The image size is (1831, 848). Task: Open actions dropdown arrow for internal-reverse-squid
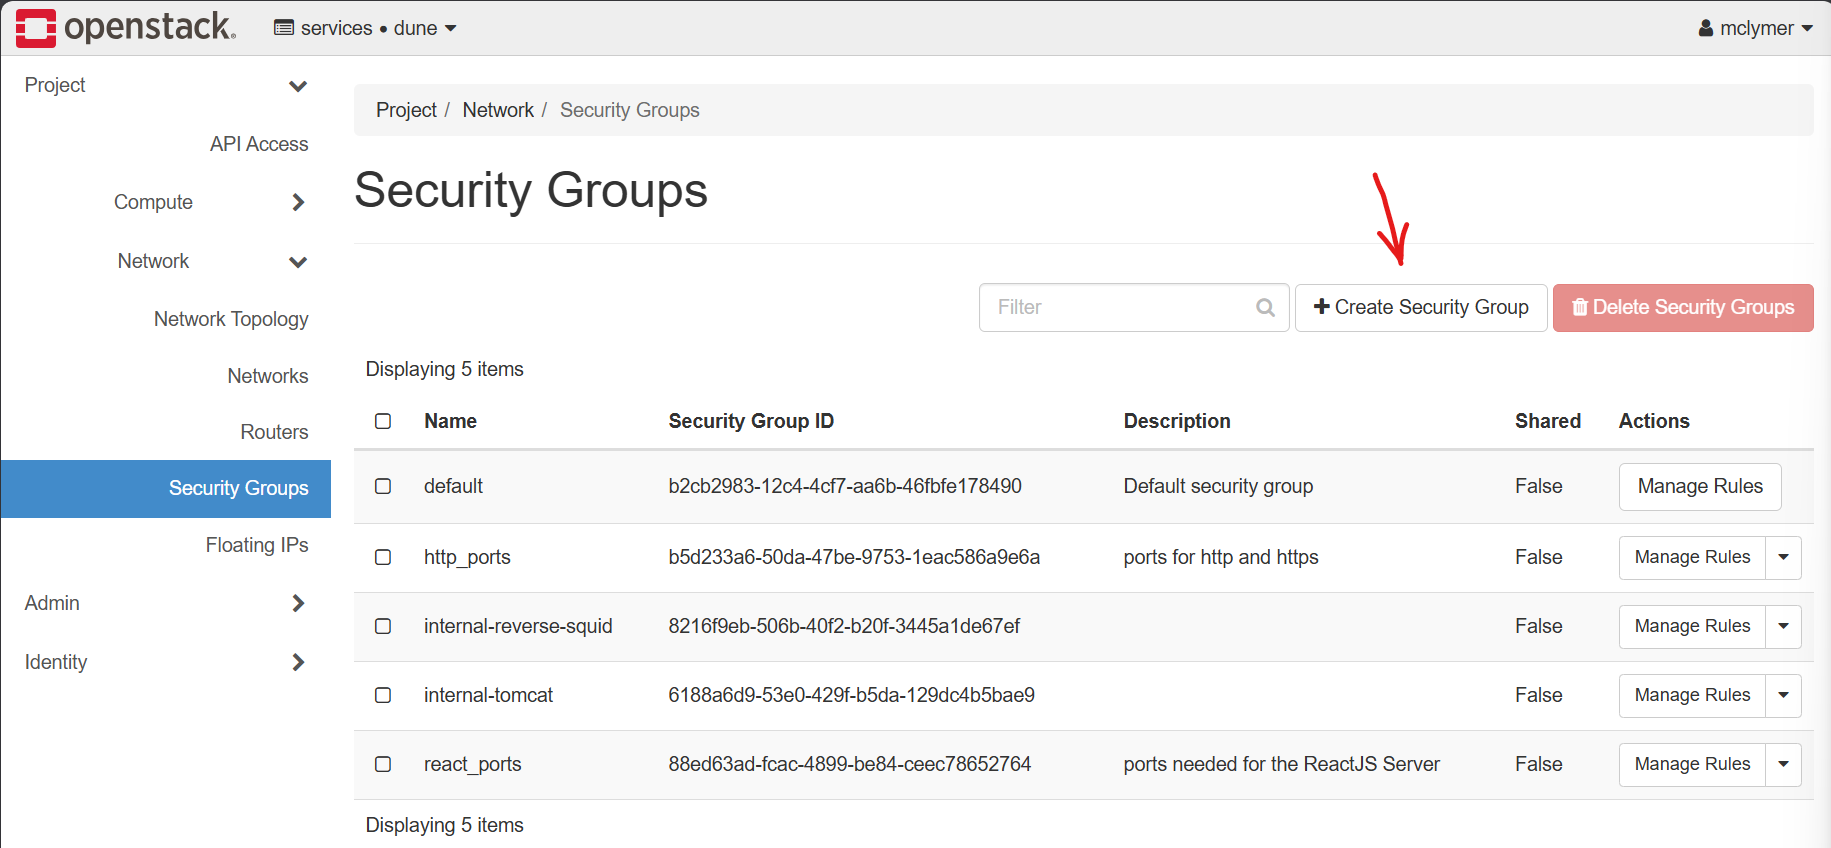(1783, 626)
